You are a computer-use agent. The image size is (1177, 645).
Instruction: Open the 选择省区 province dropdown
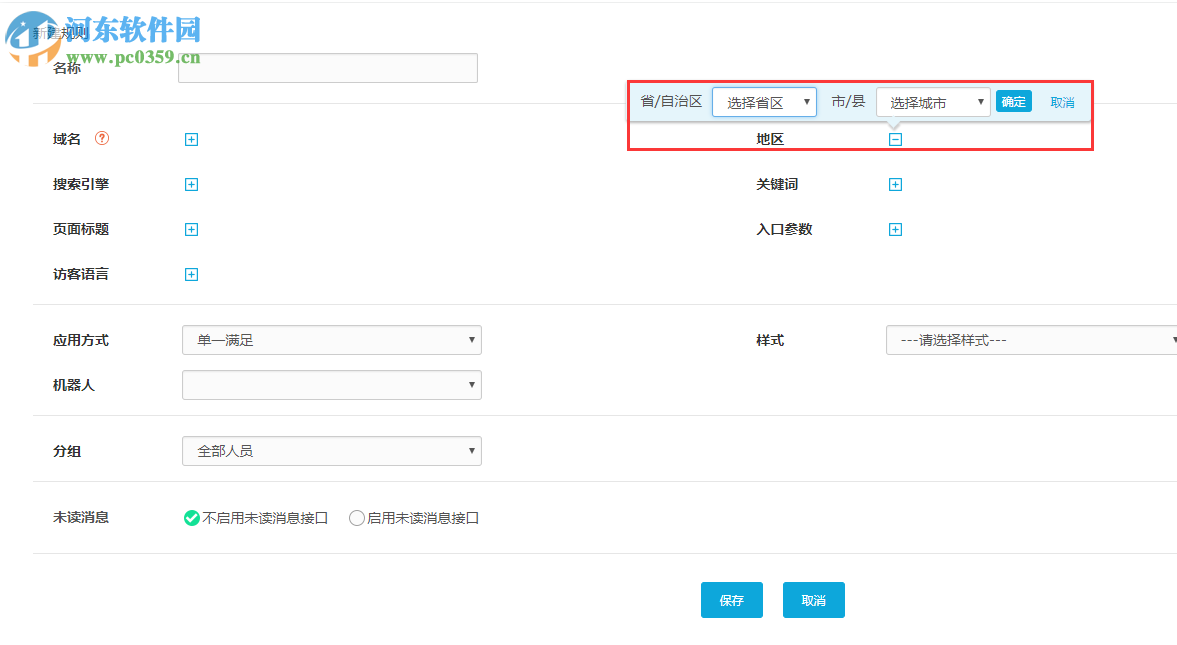tap(764, 101)
